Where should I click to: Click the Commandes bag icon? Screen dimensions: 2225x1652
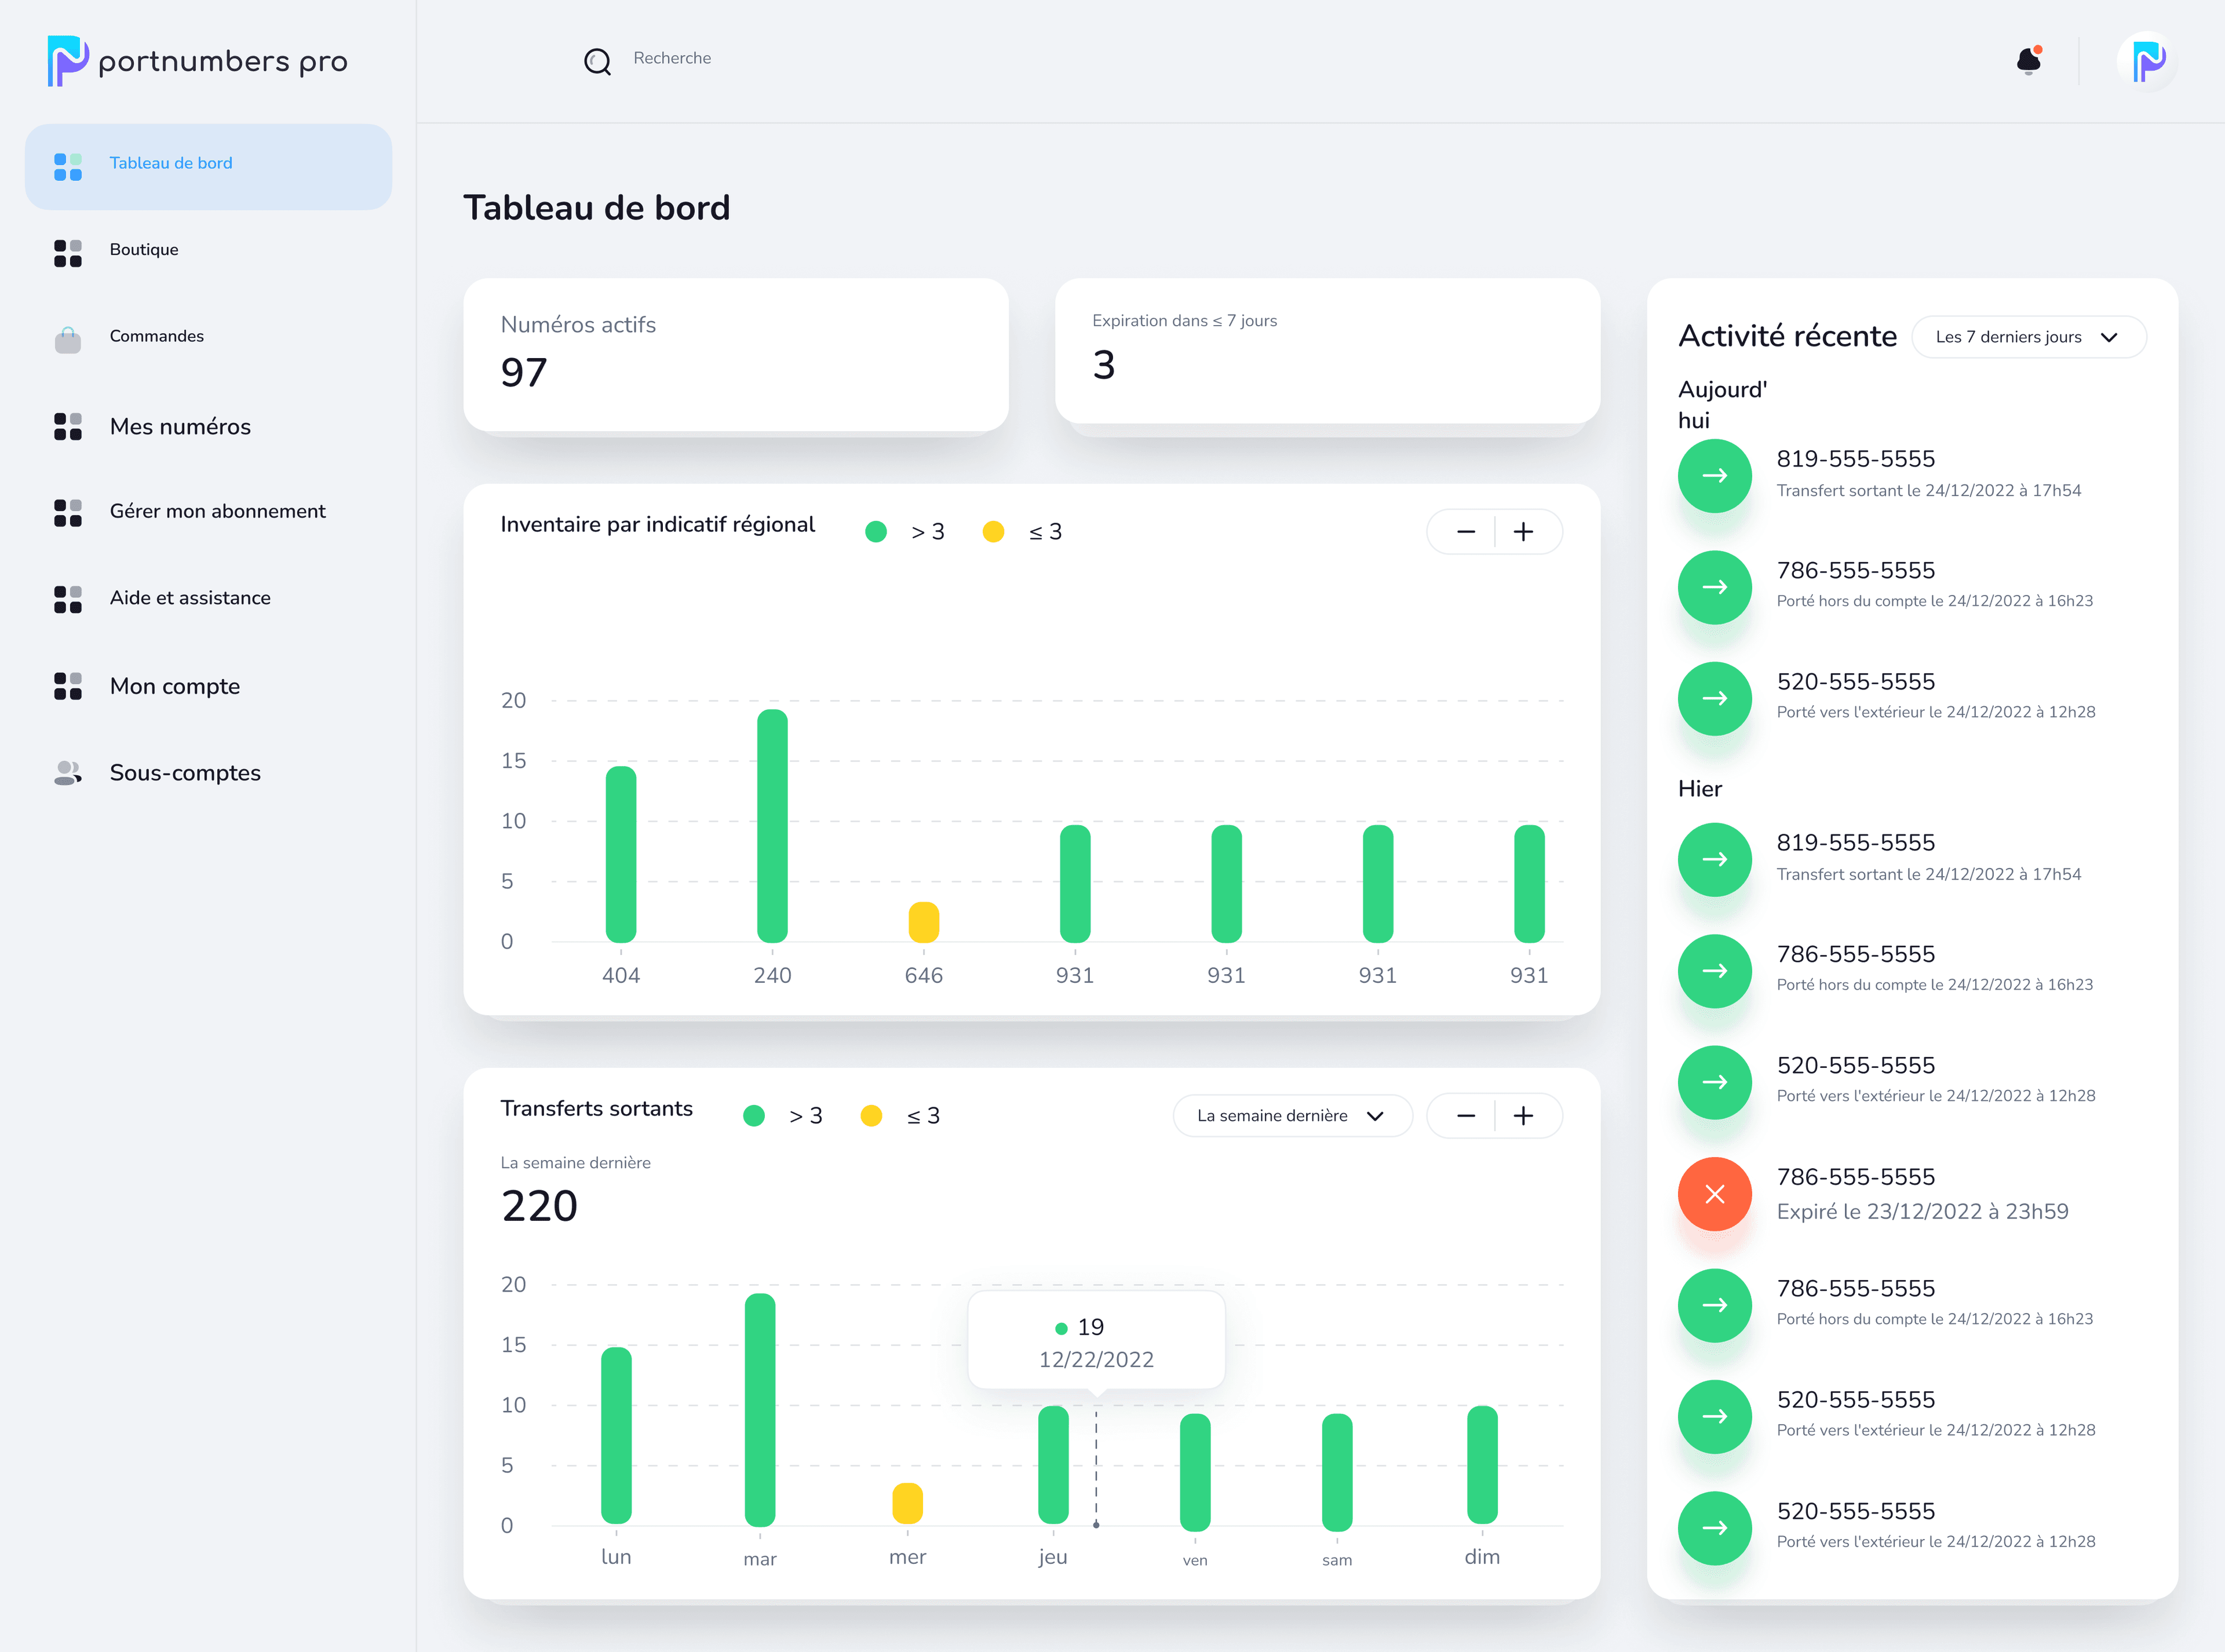[x=68, y=340]
